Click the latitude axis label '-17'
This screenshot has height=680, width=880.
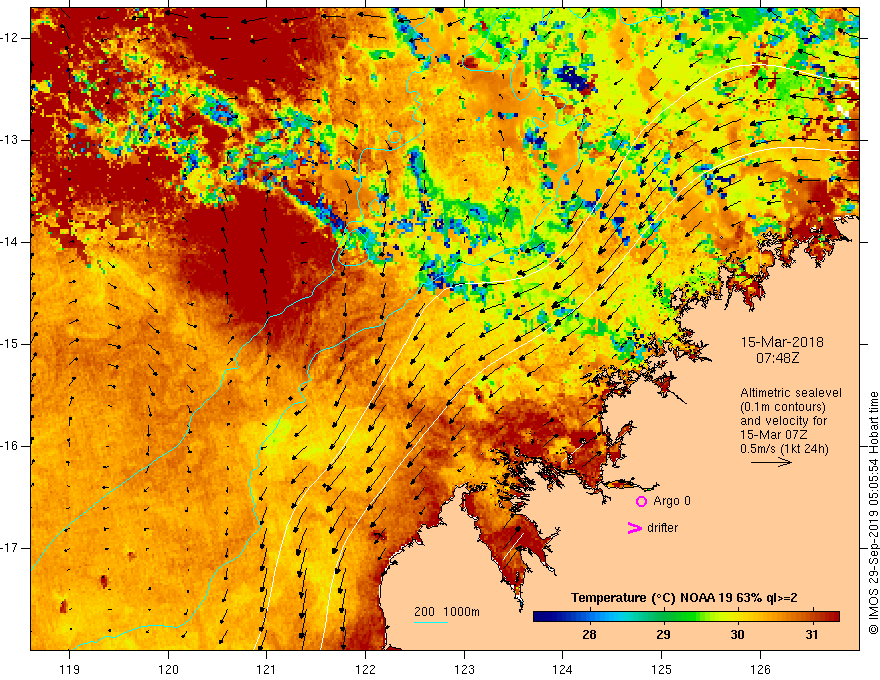pyautogui.click(x=11, y=548)
